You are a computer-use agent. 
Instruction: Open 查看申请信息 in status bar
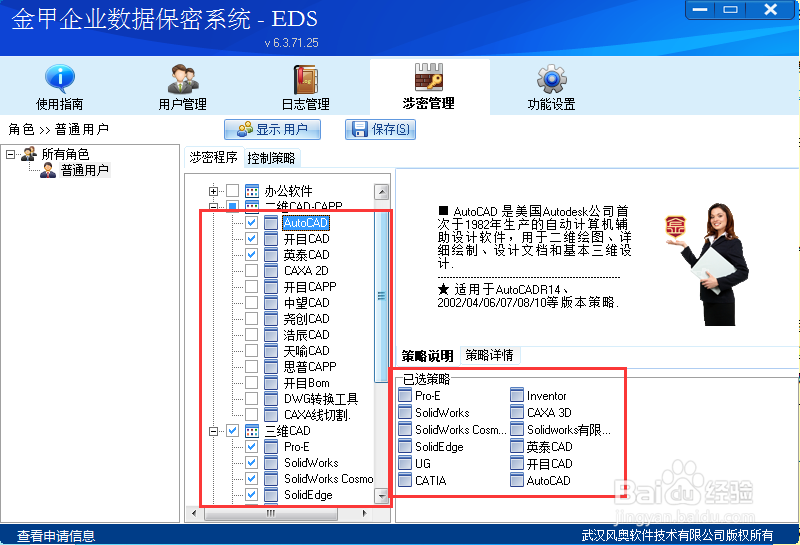[x=56, y=535]
